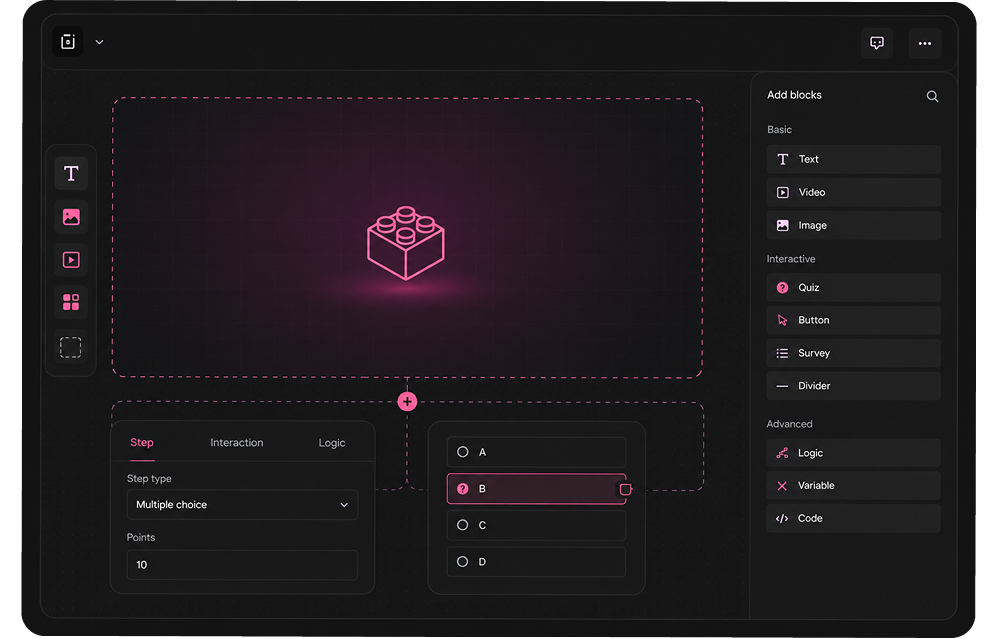The width and height of the screenshot is (998, 639).
Task: Switch to the Step tab
Action: (142, 442)
